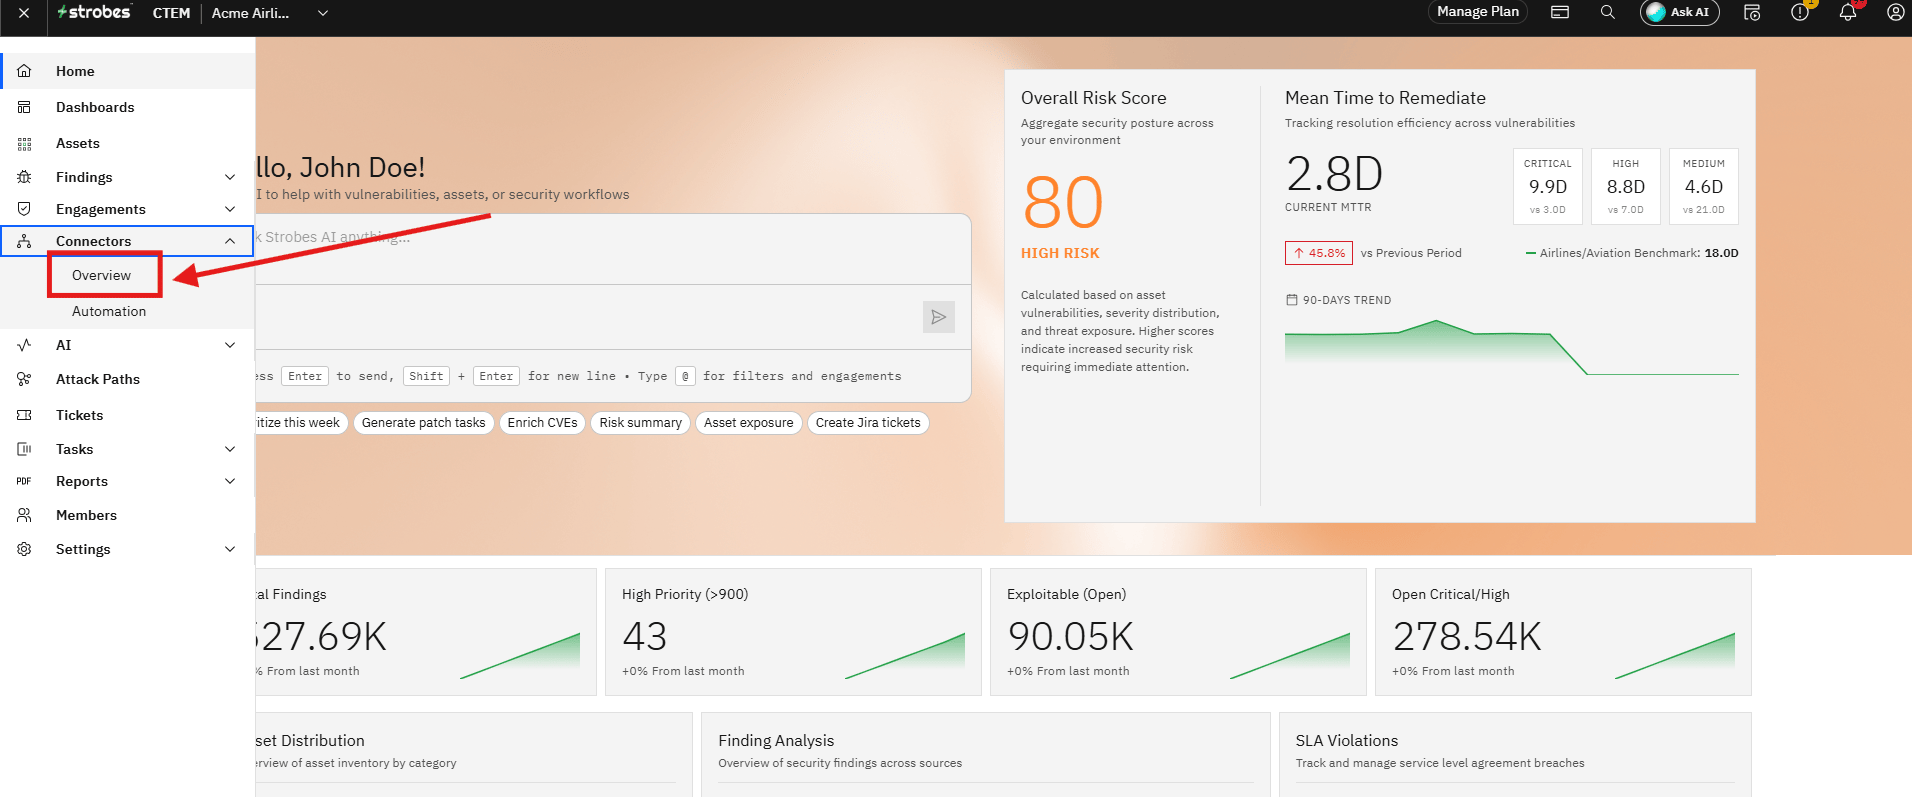Click the Ask Strobes AI input field
This screenshot has height=797, width=1912.
(612, 249)
